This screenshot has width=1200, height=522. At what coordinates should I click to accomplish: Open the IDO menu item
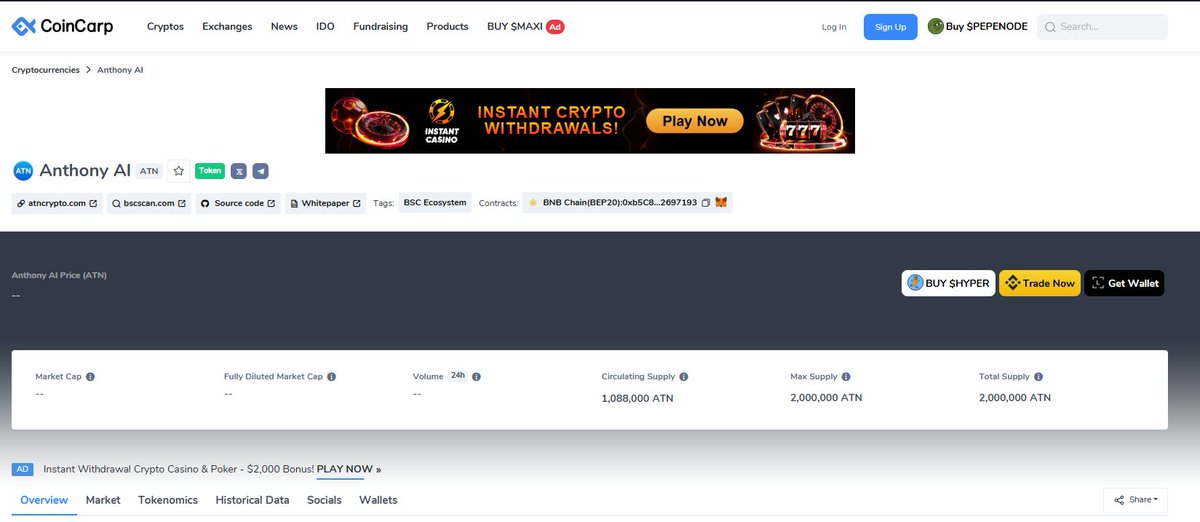(x=325, y=27)
